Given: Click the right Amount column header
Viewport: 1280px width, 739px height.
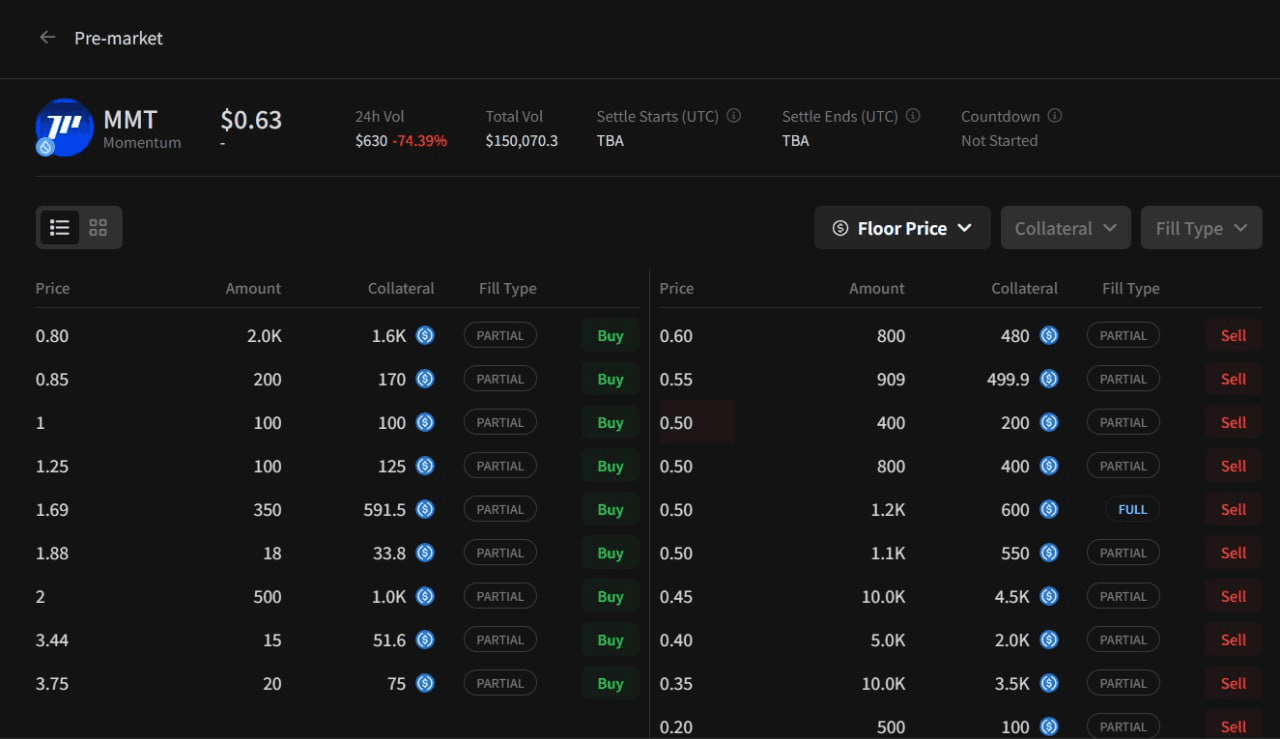Looking at the screenshot, I should 876,288.
